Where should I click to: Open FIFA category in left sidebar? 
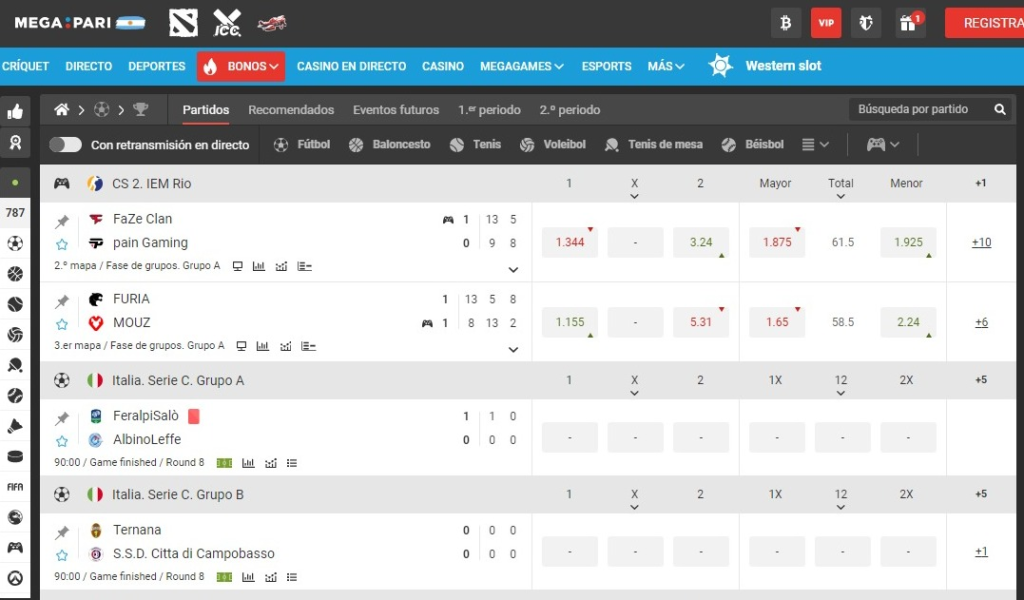tap(15, 487)
